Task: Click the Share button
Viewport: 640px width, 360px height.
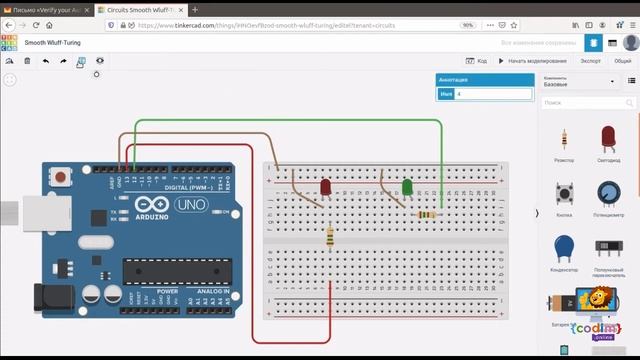Action: tap(622, 61)
